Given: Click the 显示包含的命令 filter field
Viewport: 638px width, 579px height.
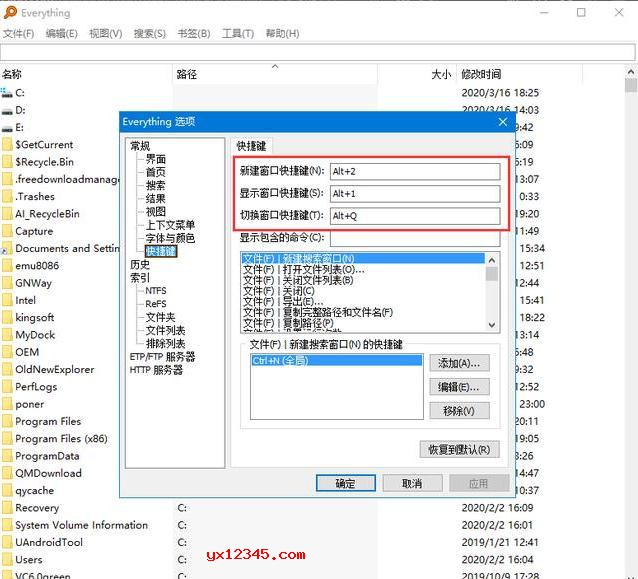Looking at the screenshot, I should click(x=415, y=238).
